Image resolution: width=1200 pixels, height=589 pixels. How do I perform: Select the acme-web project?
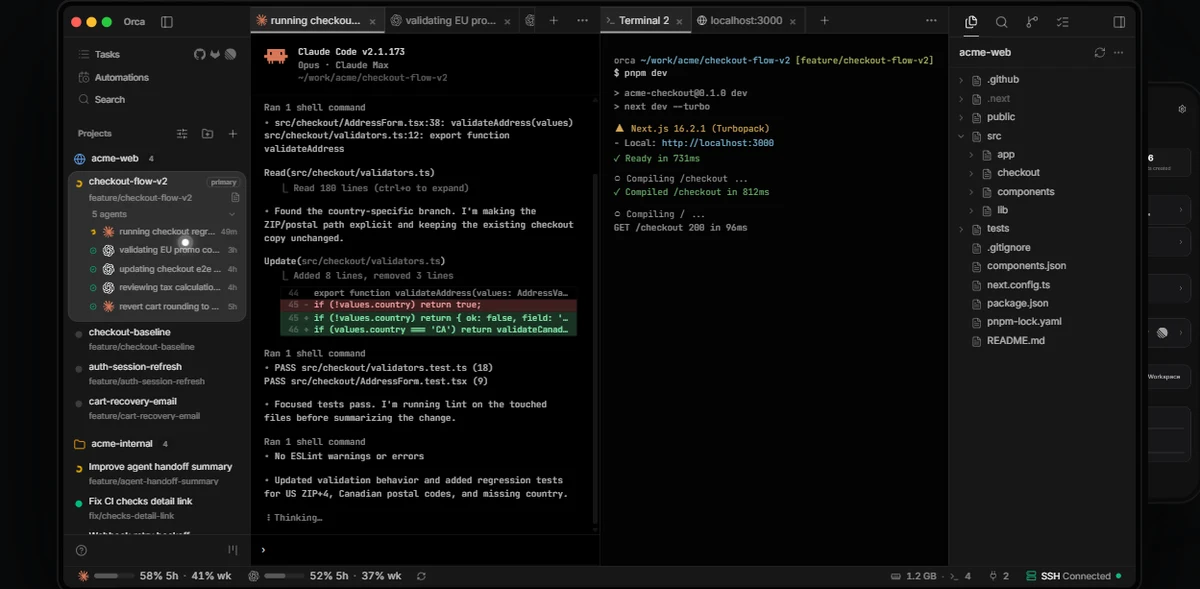point(115,158)
